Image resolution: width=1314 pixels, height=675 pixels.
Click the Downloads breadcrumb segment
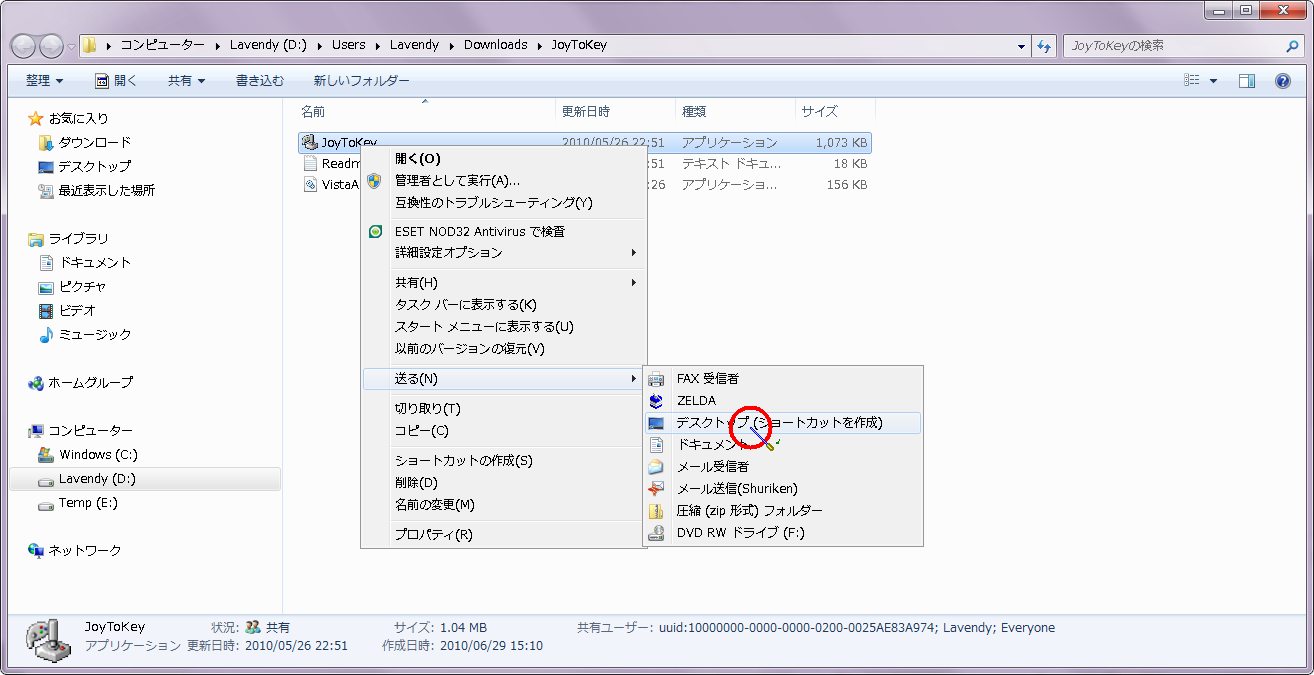pyautogui.click(x=495, y=45)
